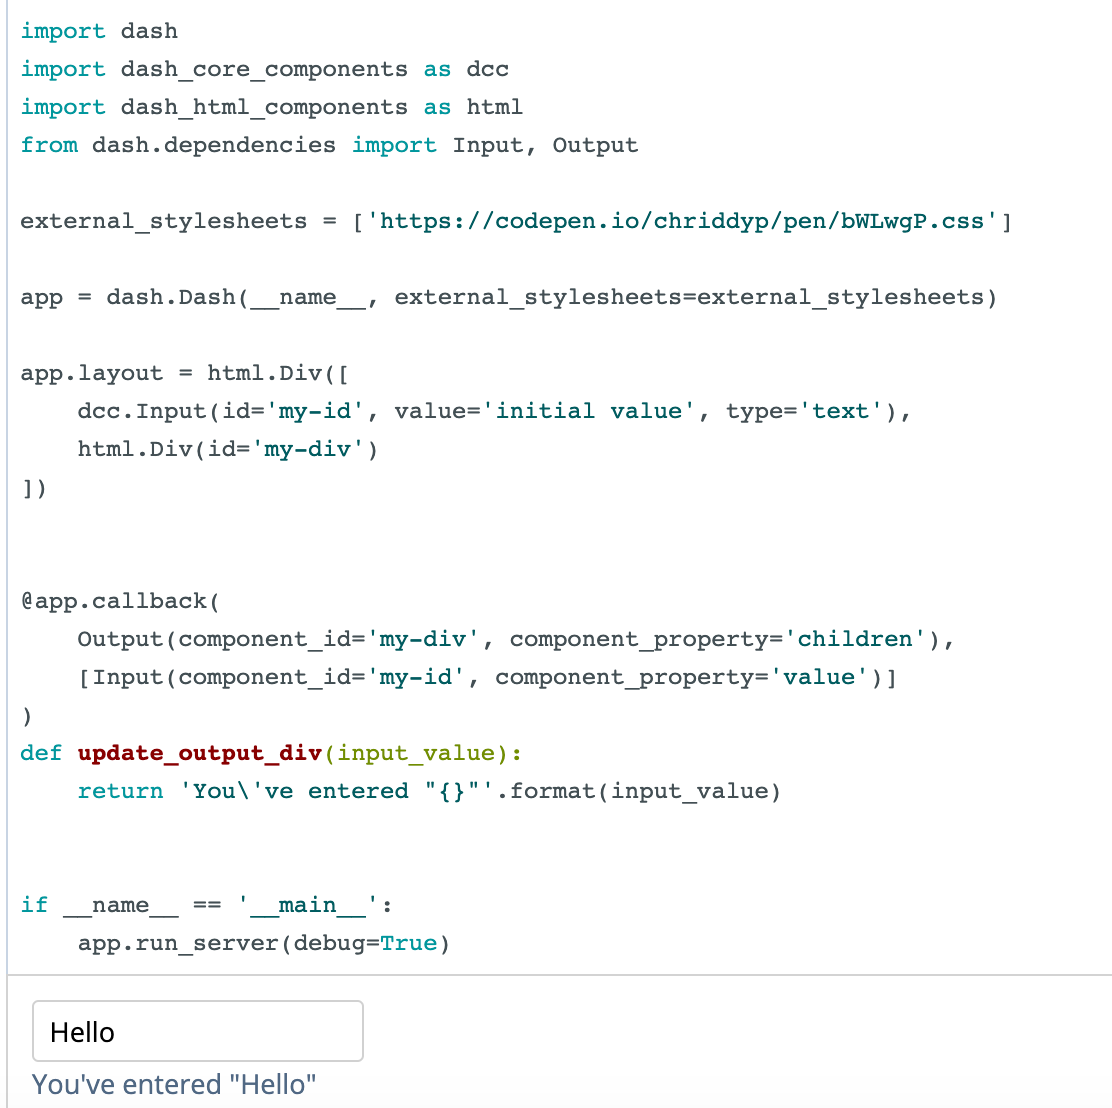Viewport: 1112px width, 1108px height.
Task: Click the external_stylesheets variable name
Action: [164, 221]
